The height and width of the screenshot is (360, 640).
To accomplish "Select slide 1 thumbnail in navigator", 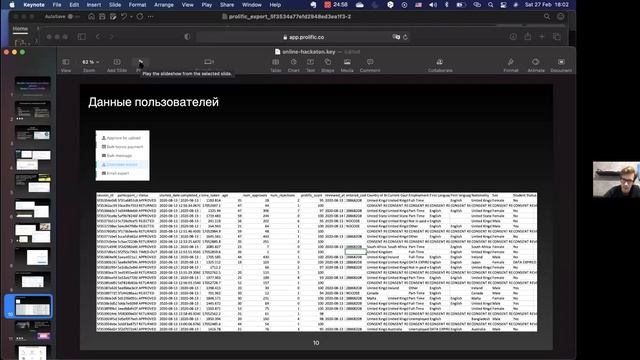I will tap(33, 87).
